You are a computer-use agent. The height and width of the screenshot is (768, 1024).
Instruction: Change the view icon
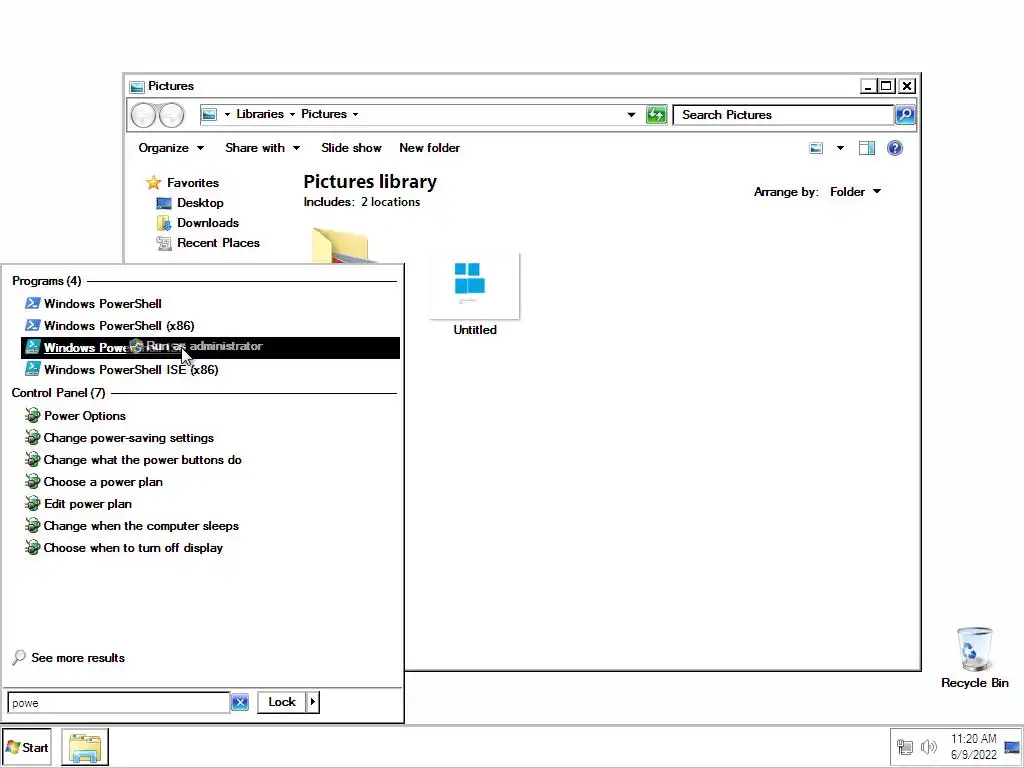point(816,148)
